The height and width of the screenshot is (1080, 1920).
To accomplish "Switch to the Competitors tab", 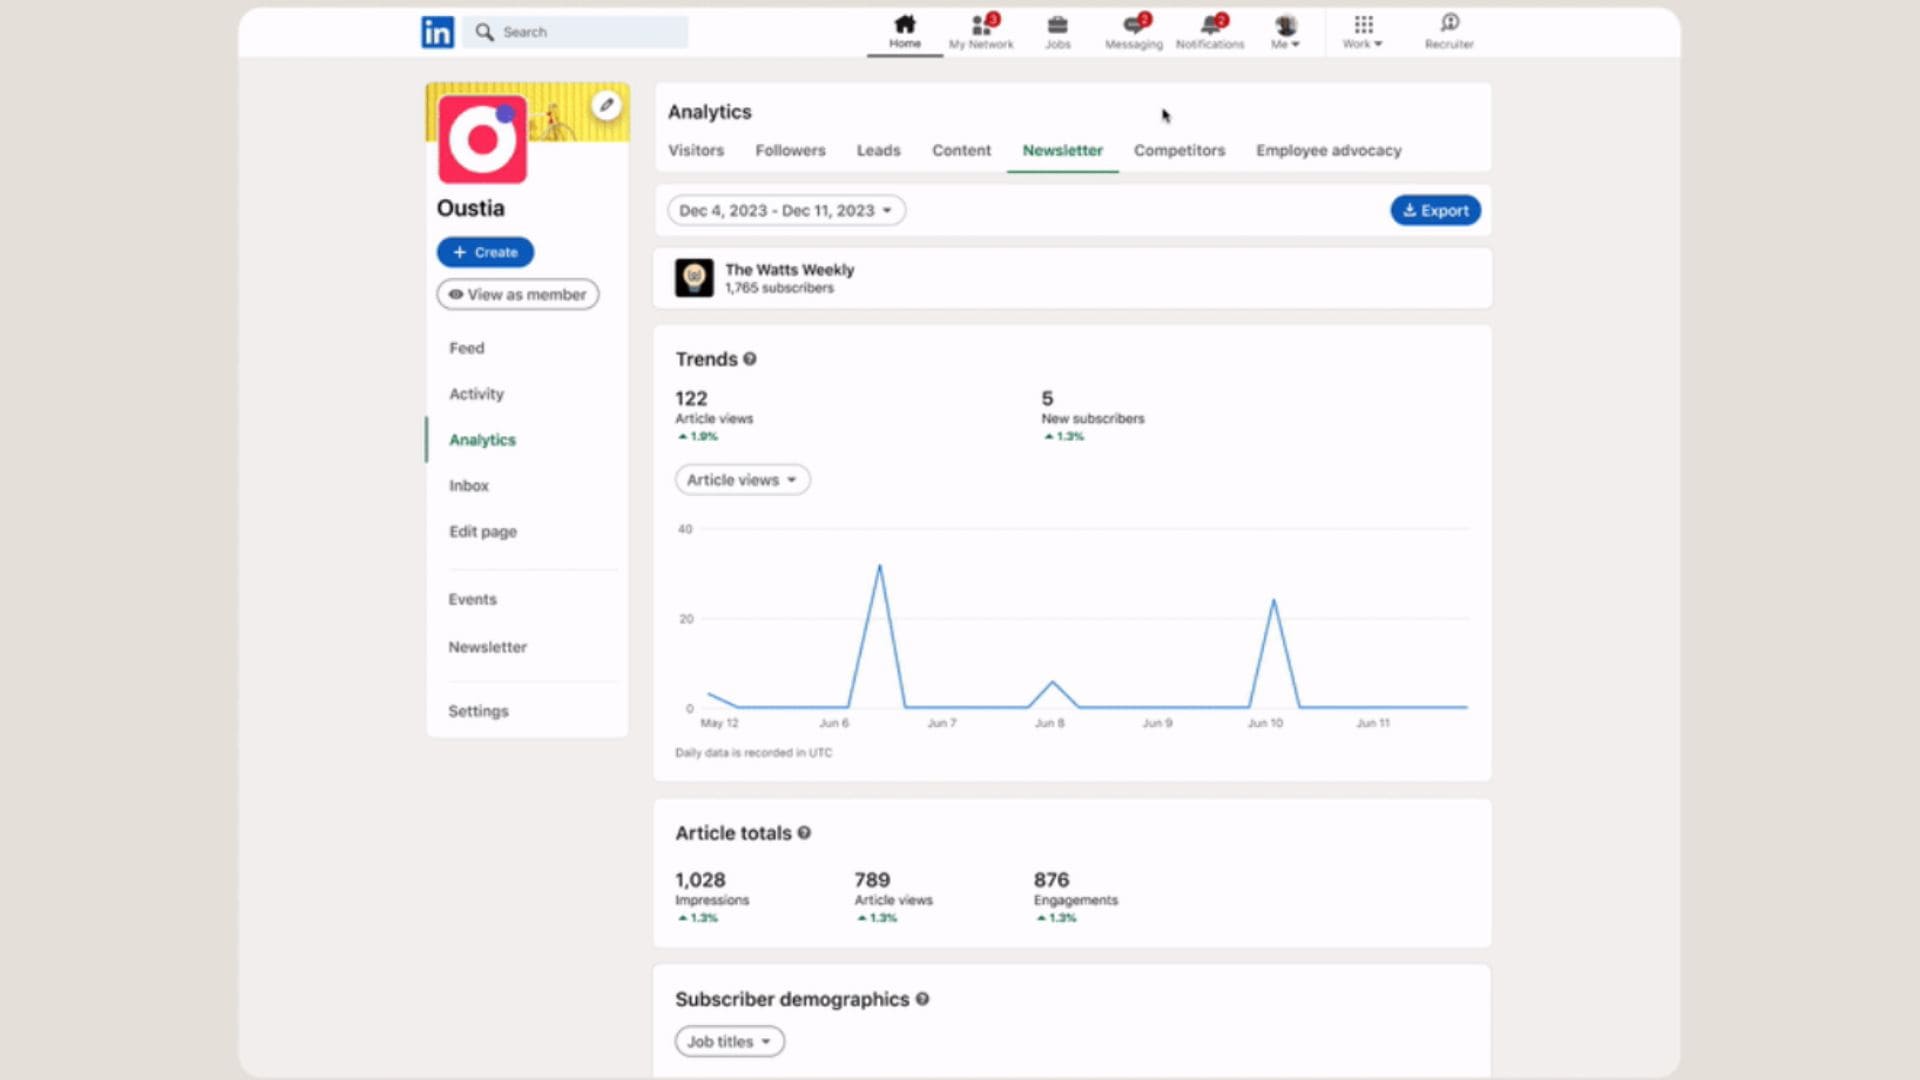I will tap(1179, 151).
